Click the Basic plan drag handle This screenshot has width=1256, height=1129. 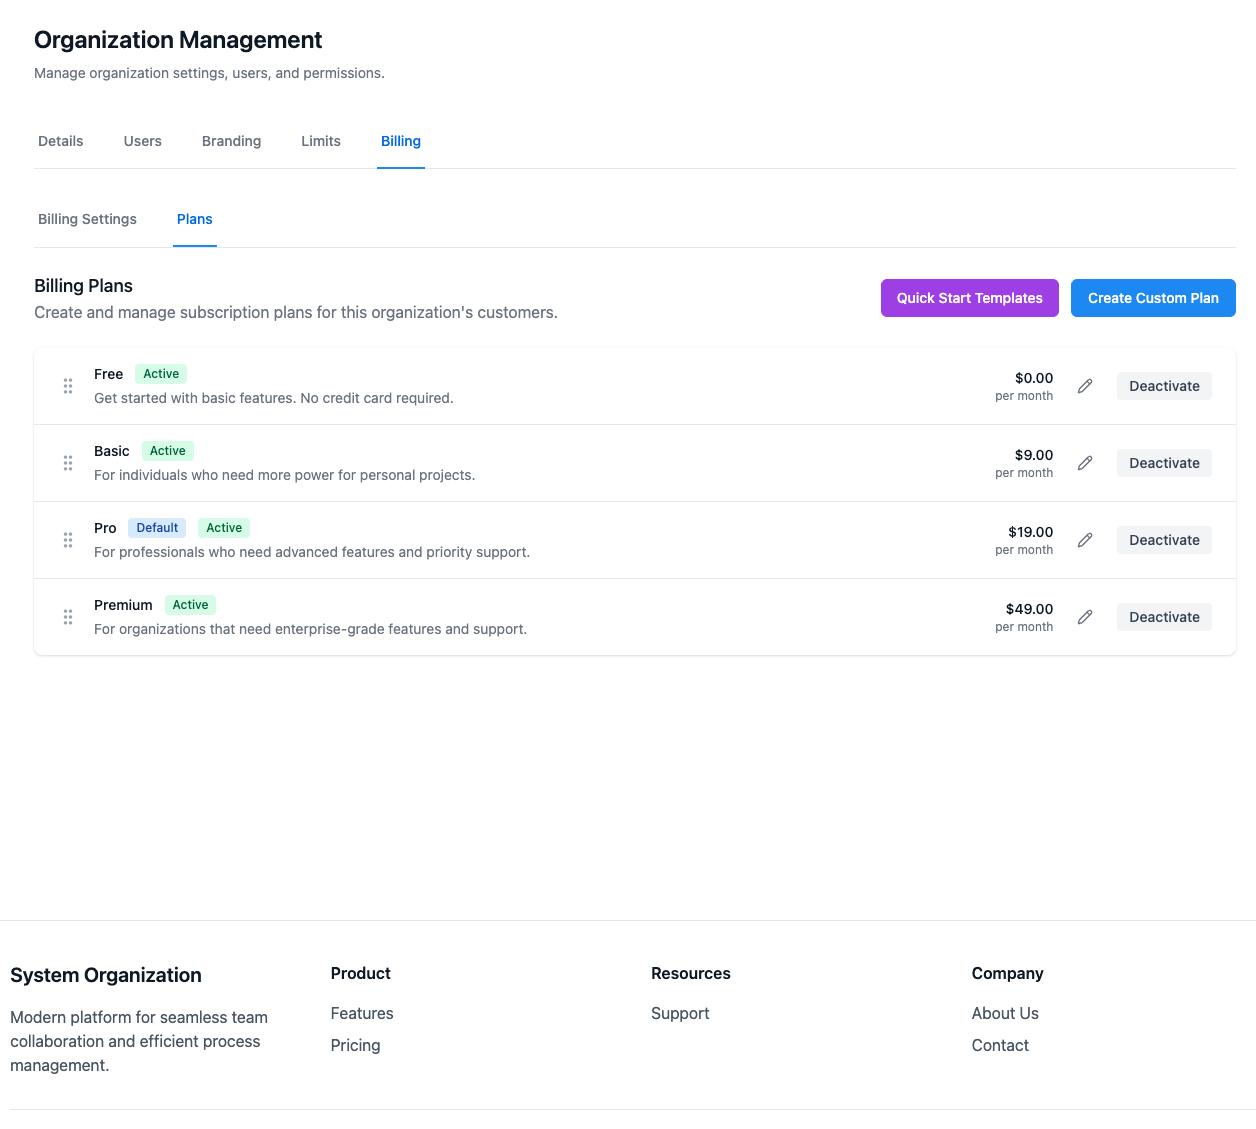click(x=68, y=463)
